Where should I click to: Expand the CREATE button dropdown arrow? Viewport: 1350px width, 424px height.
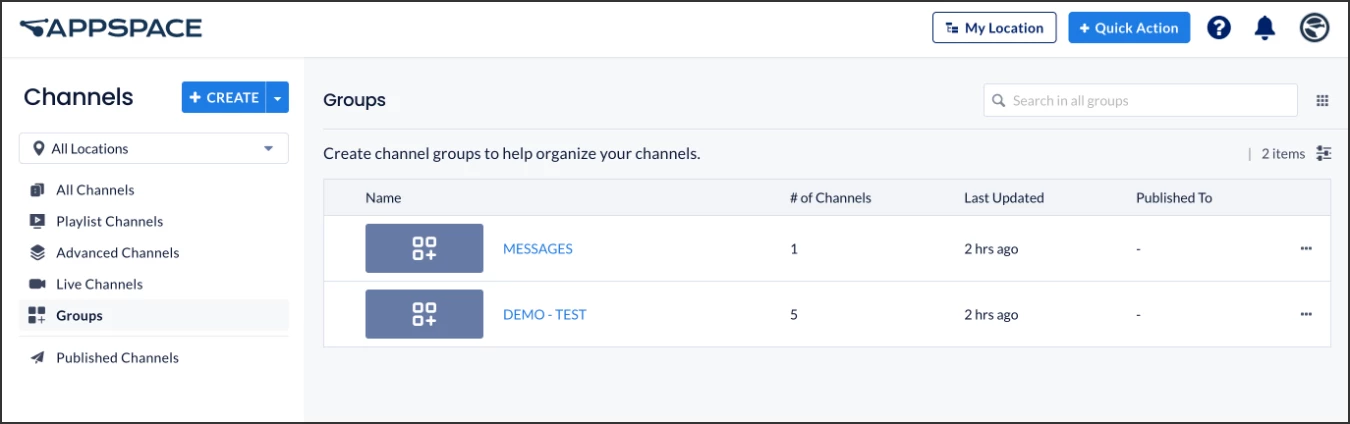click(278, 98)
